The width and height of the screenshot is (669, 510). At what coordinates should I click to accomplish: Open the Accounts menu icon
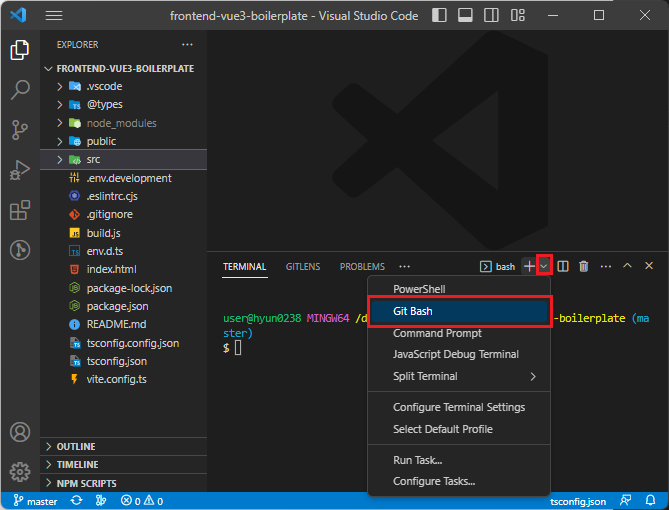(x=20, y=432)
